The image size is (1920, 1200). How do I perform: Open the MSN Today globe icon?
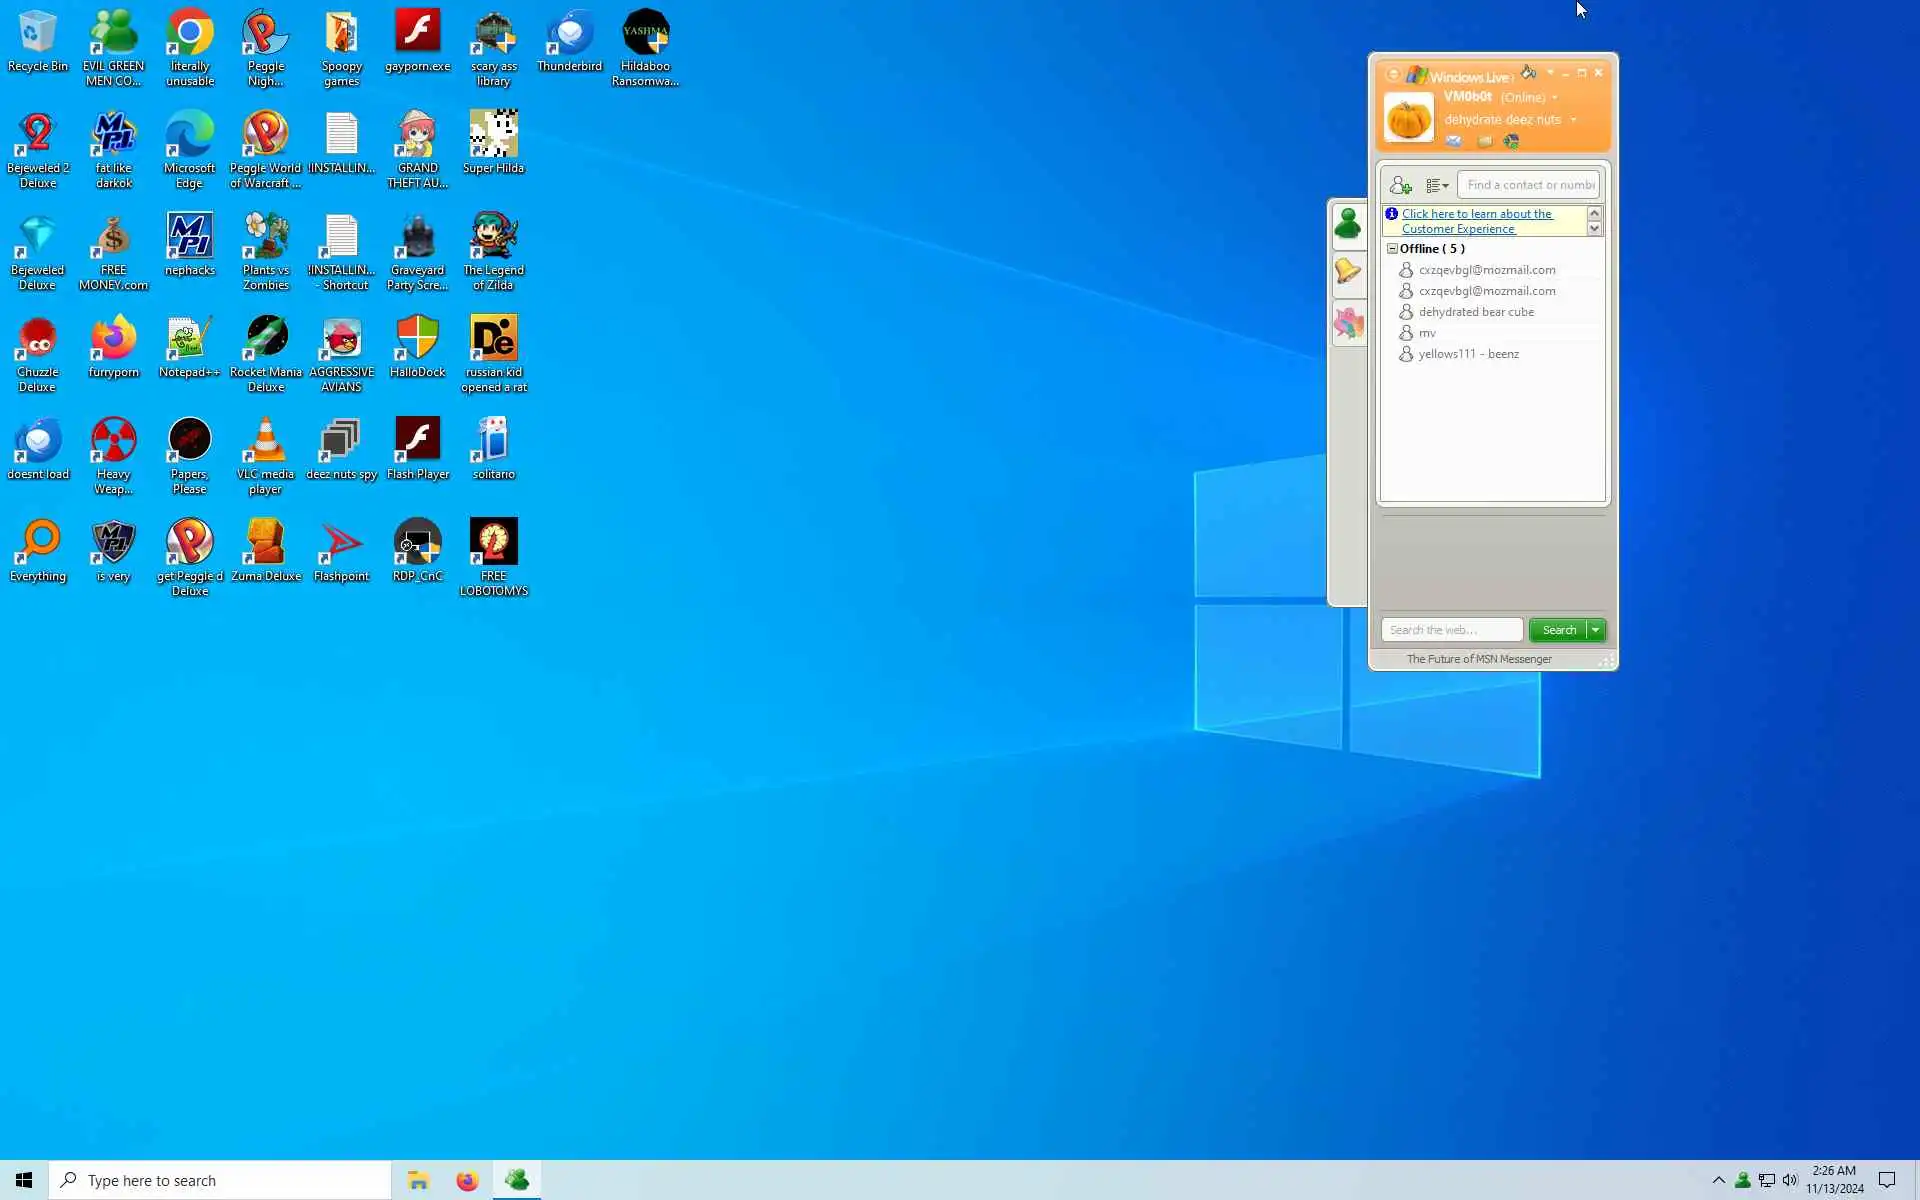click(1511, 142)
